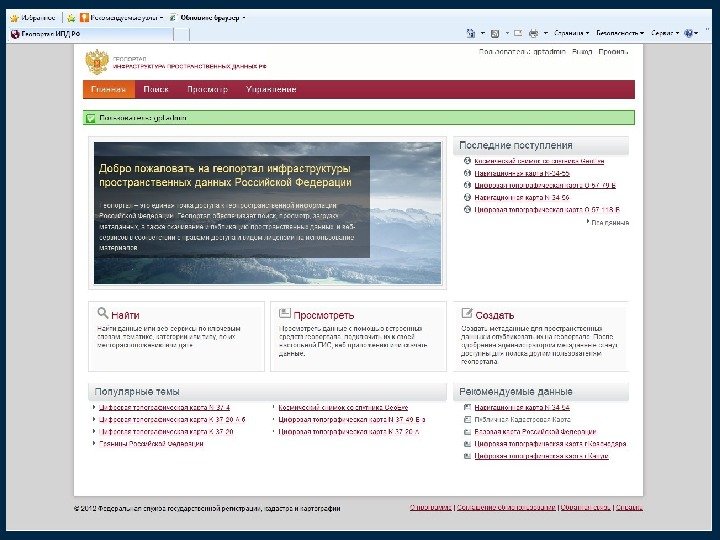Open the Цифровая топографическая карта г.Краснодара link

click(550, 444)
